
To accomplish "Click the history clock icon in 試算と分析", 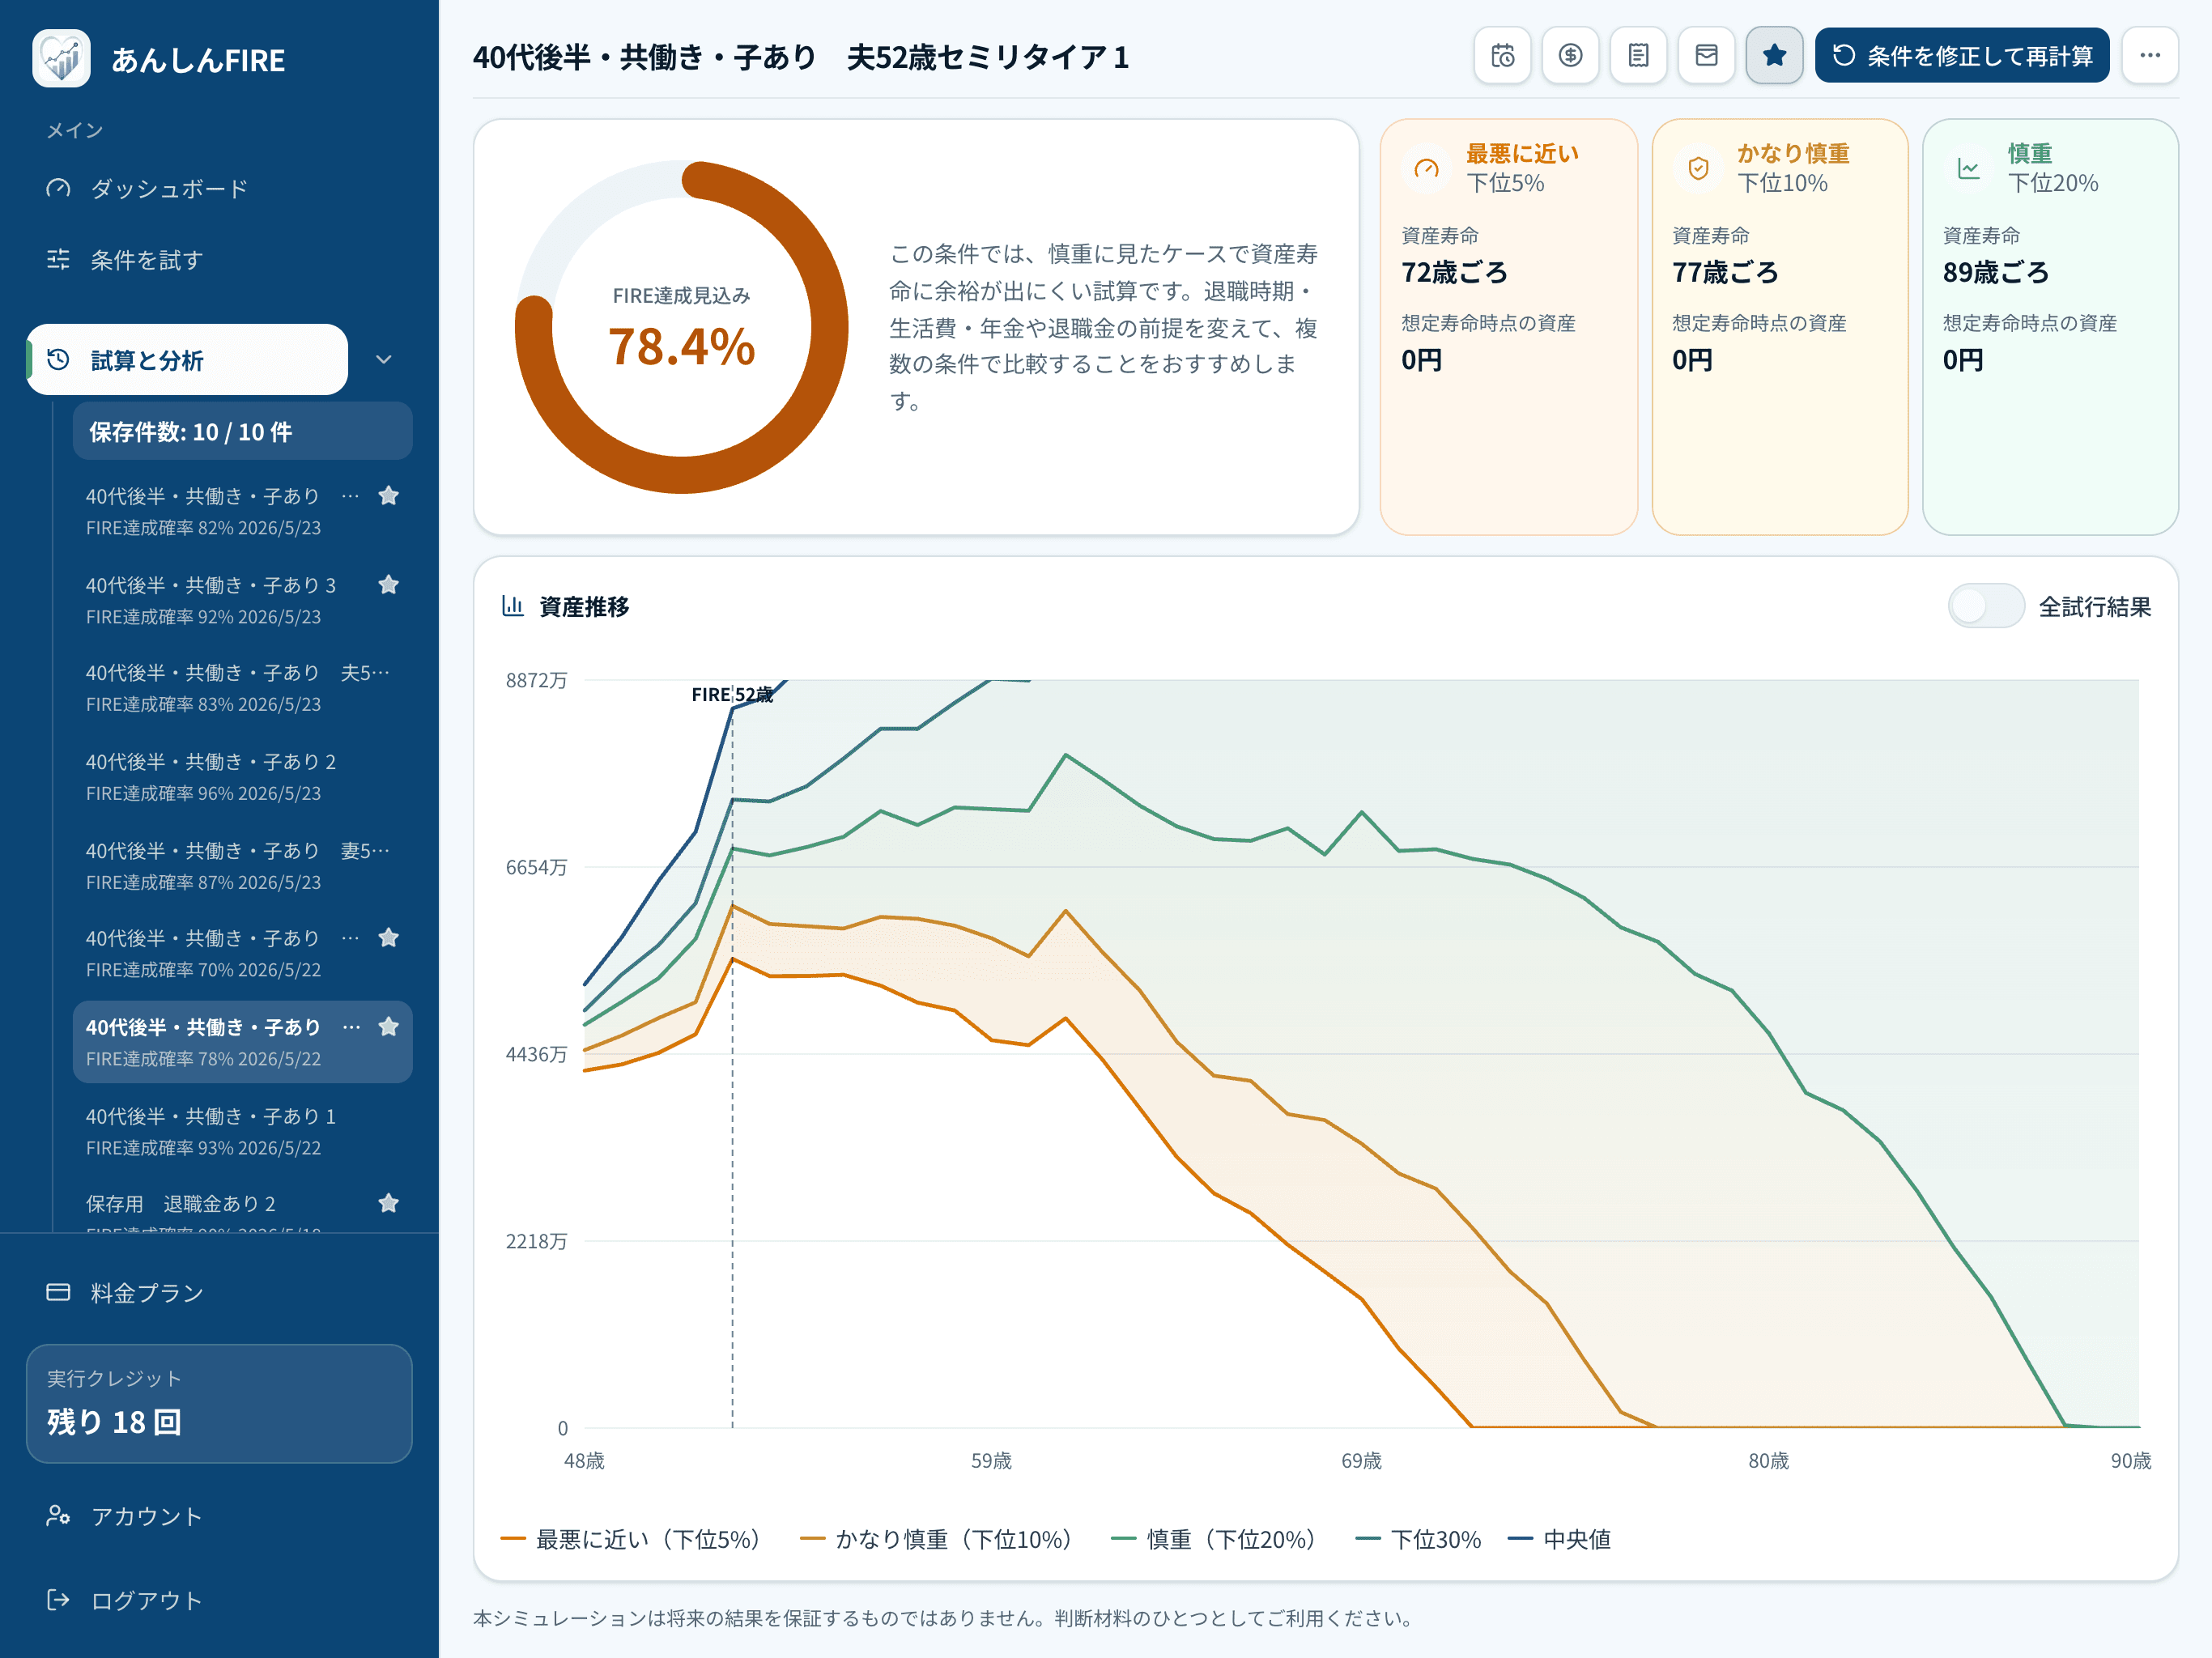I will (58, 360).
